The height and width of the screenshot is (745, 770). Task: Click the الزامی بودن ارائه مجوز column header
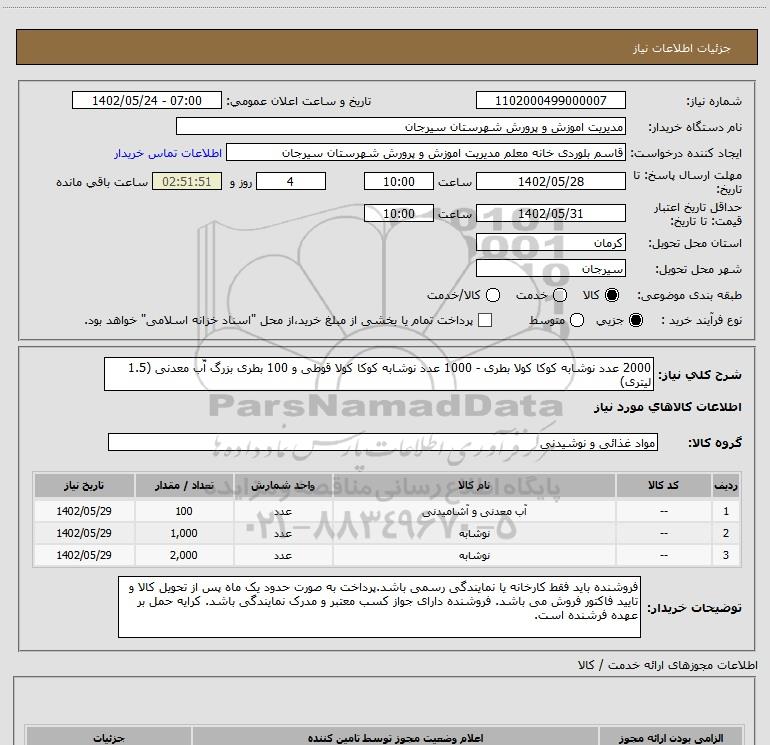coord(671,738)
